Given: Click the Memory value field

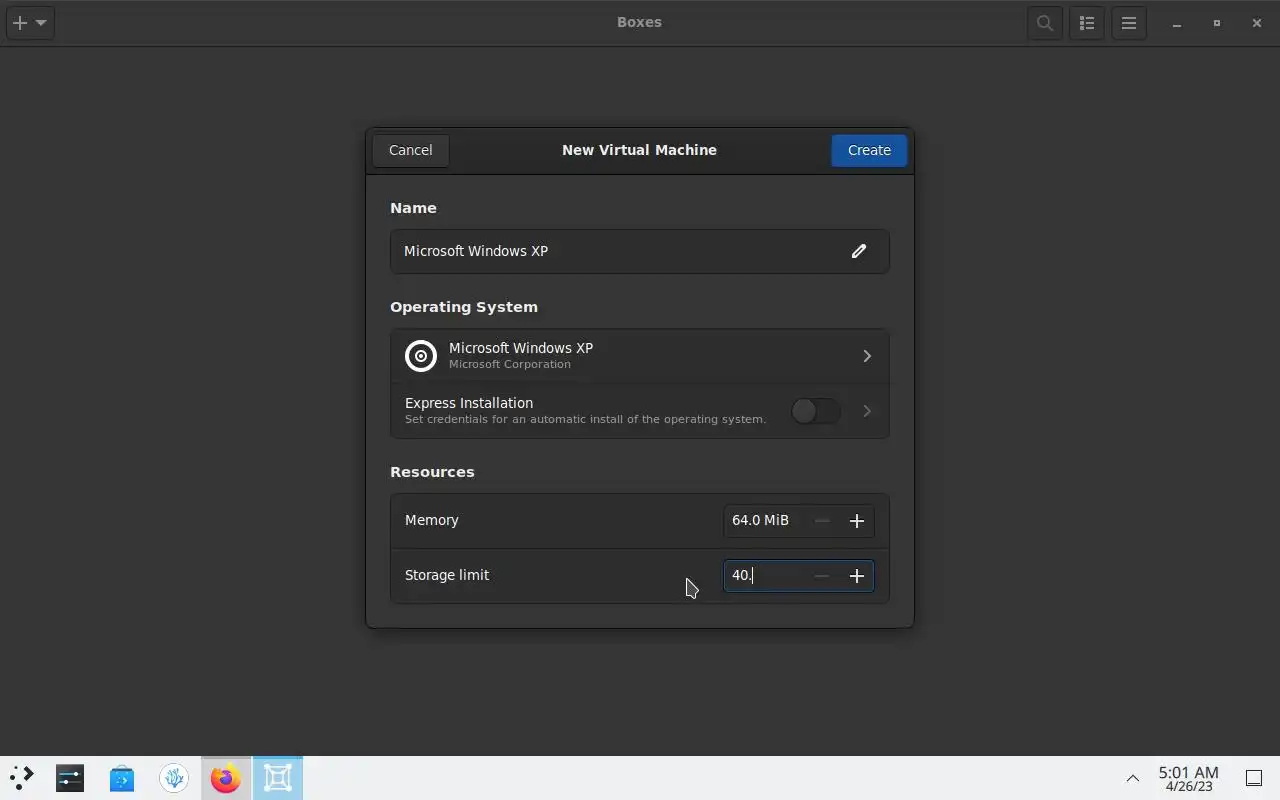Looking at the screenshot, I should pos(765,521).
